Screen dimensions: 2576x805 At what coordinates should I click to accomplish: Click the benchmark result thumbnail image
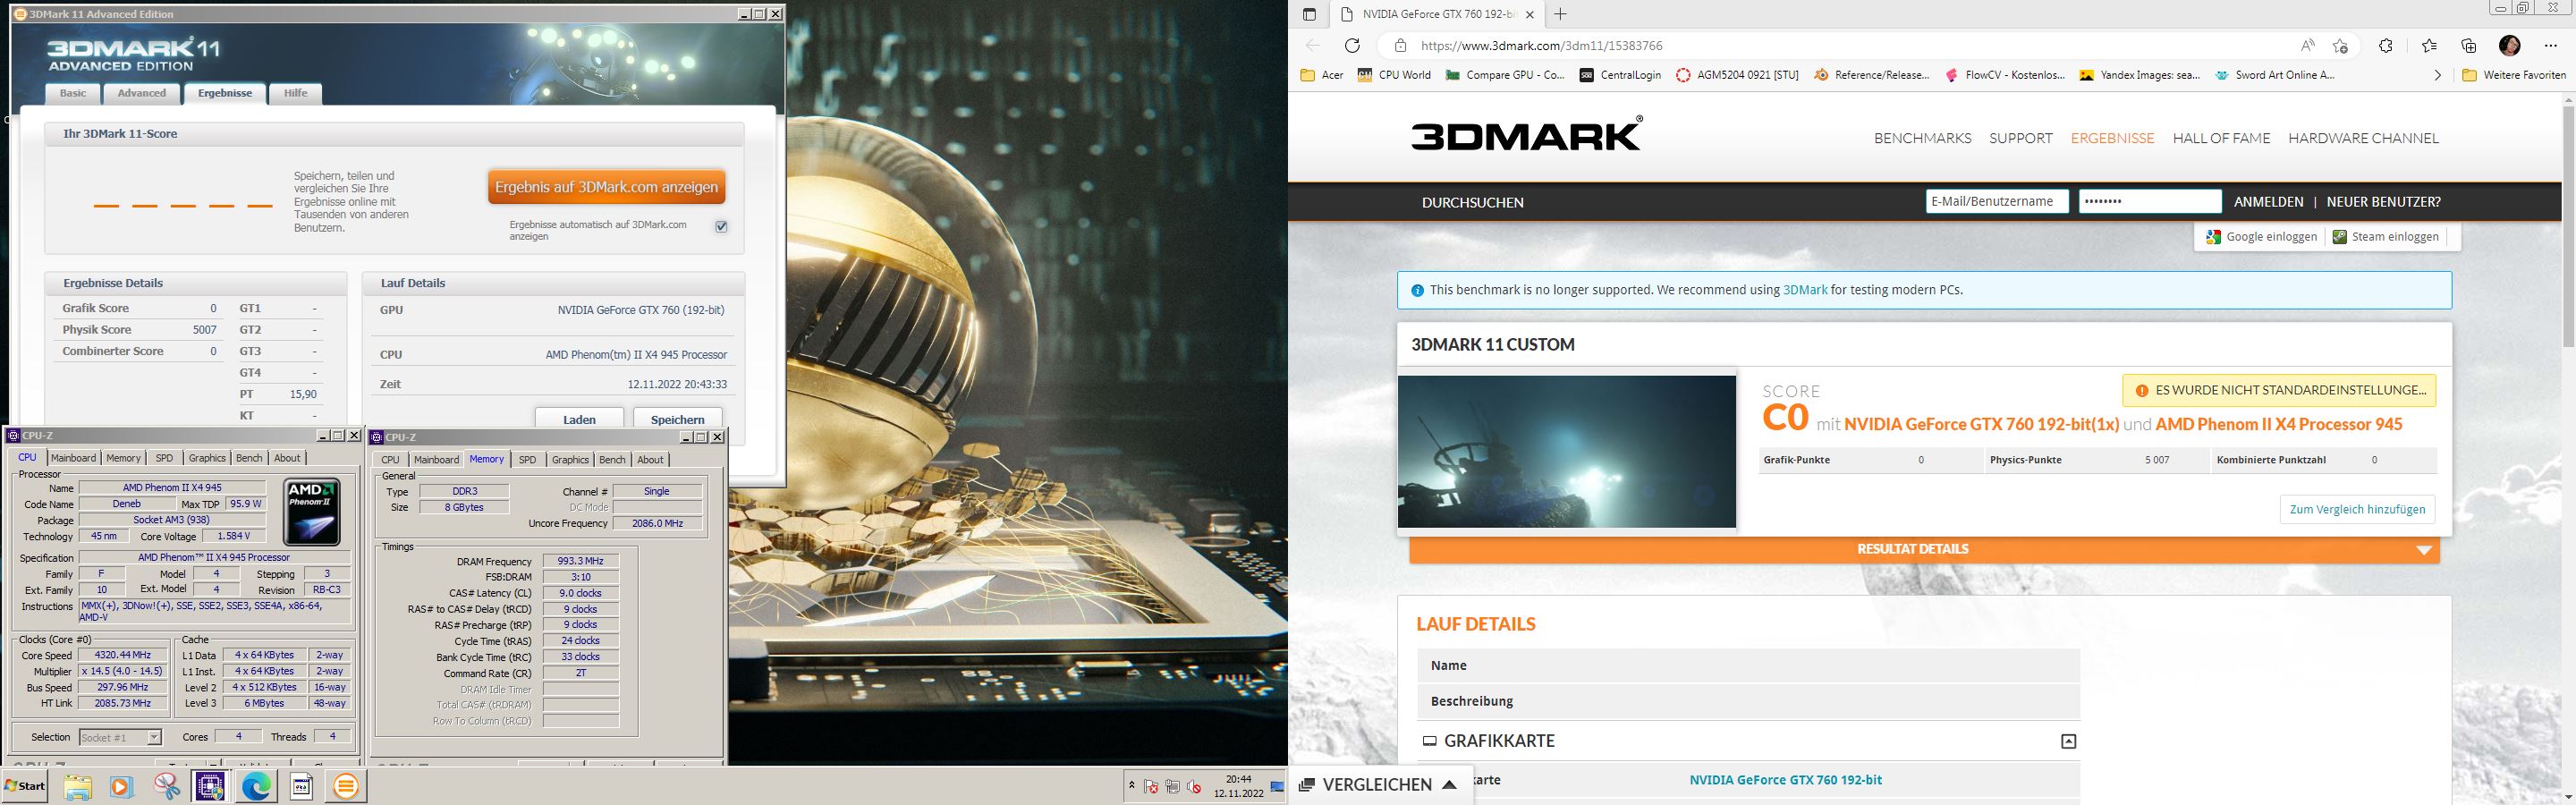(1566, 451)
